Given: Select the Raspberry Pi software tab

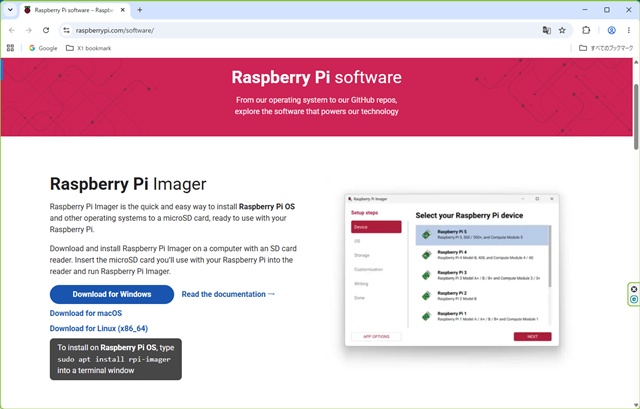Looking at the screenshot, I should point(76,10).
